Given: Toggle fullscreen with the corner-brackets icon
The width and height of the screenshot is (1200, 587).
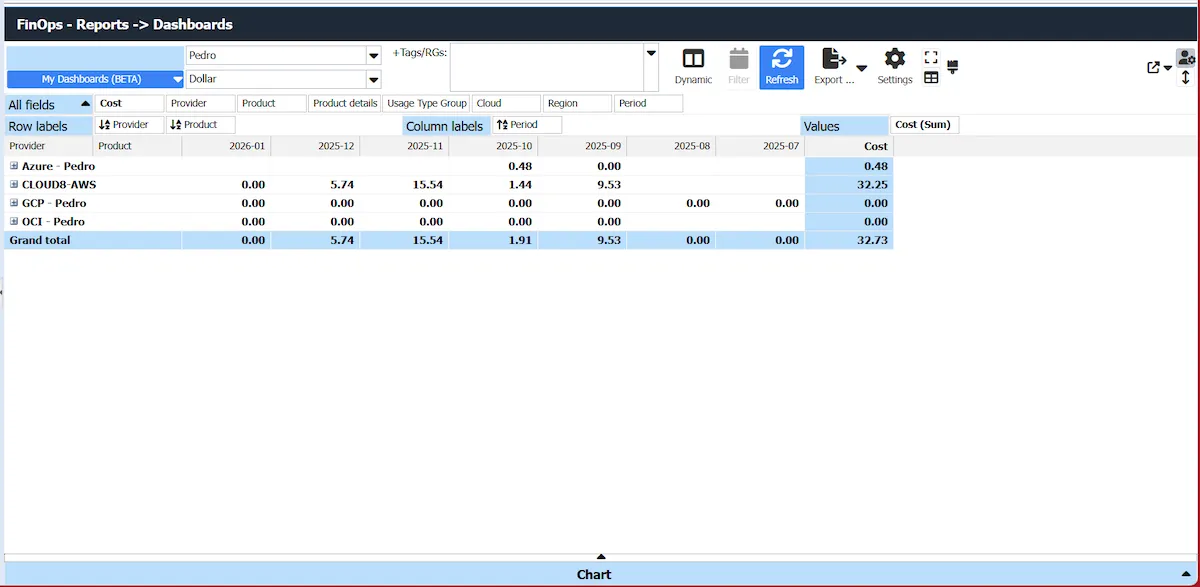Looking at the screenshot, I should 931,58.
